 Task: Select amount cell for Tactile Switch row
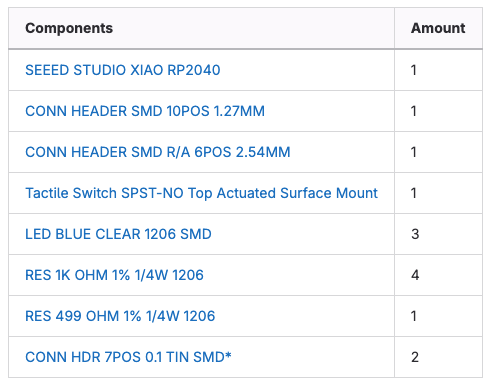click(438, 193)
